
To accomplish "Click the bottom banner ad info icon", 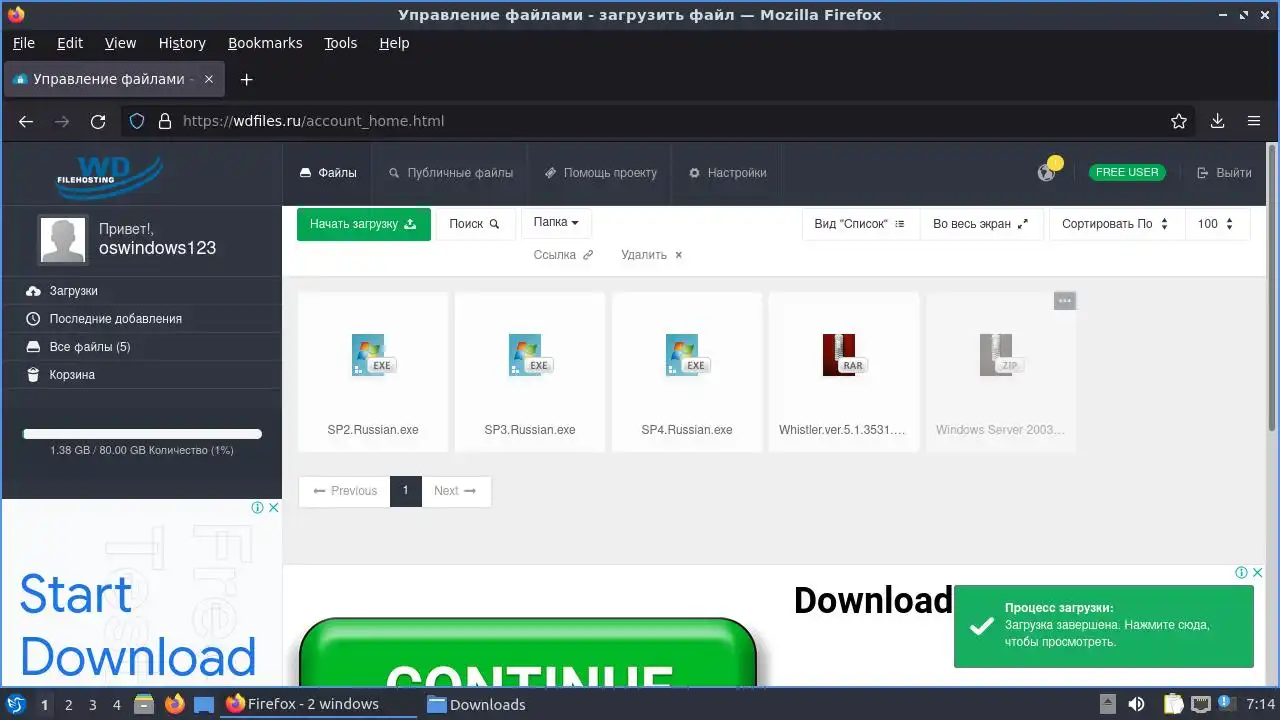I will click(1241, 573).
